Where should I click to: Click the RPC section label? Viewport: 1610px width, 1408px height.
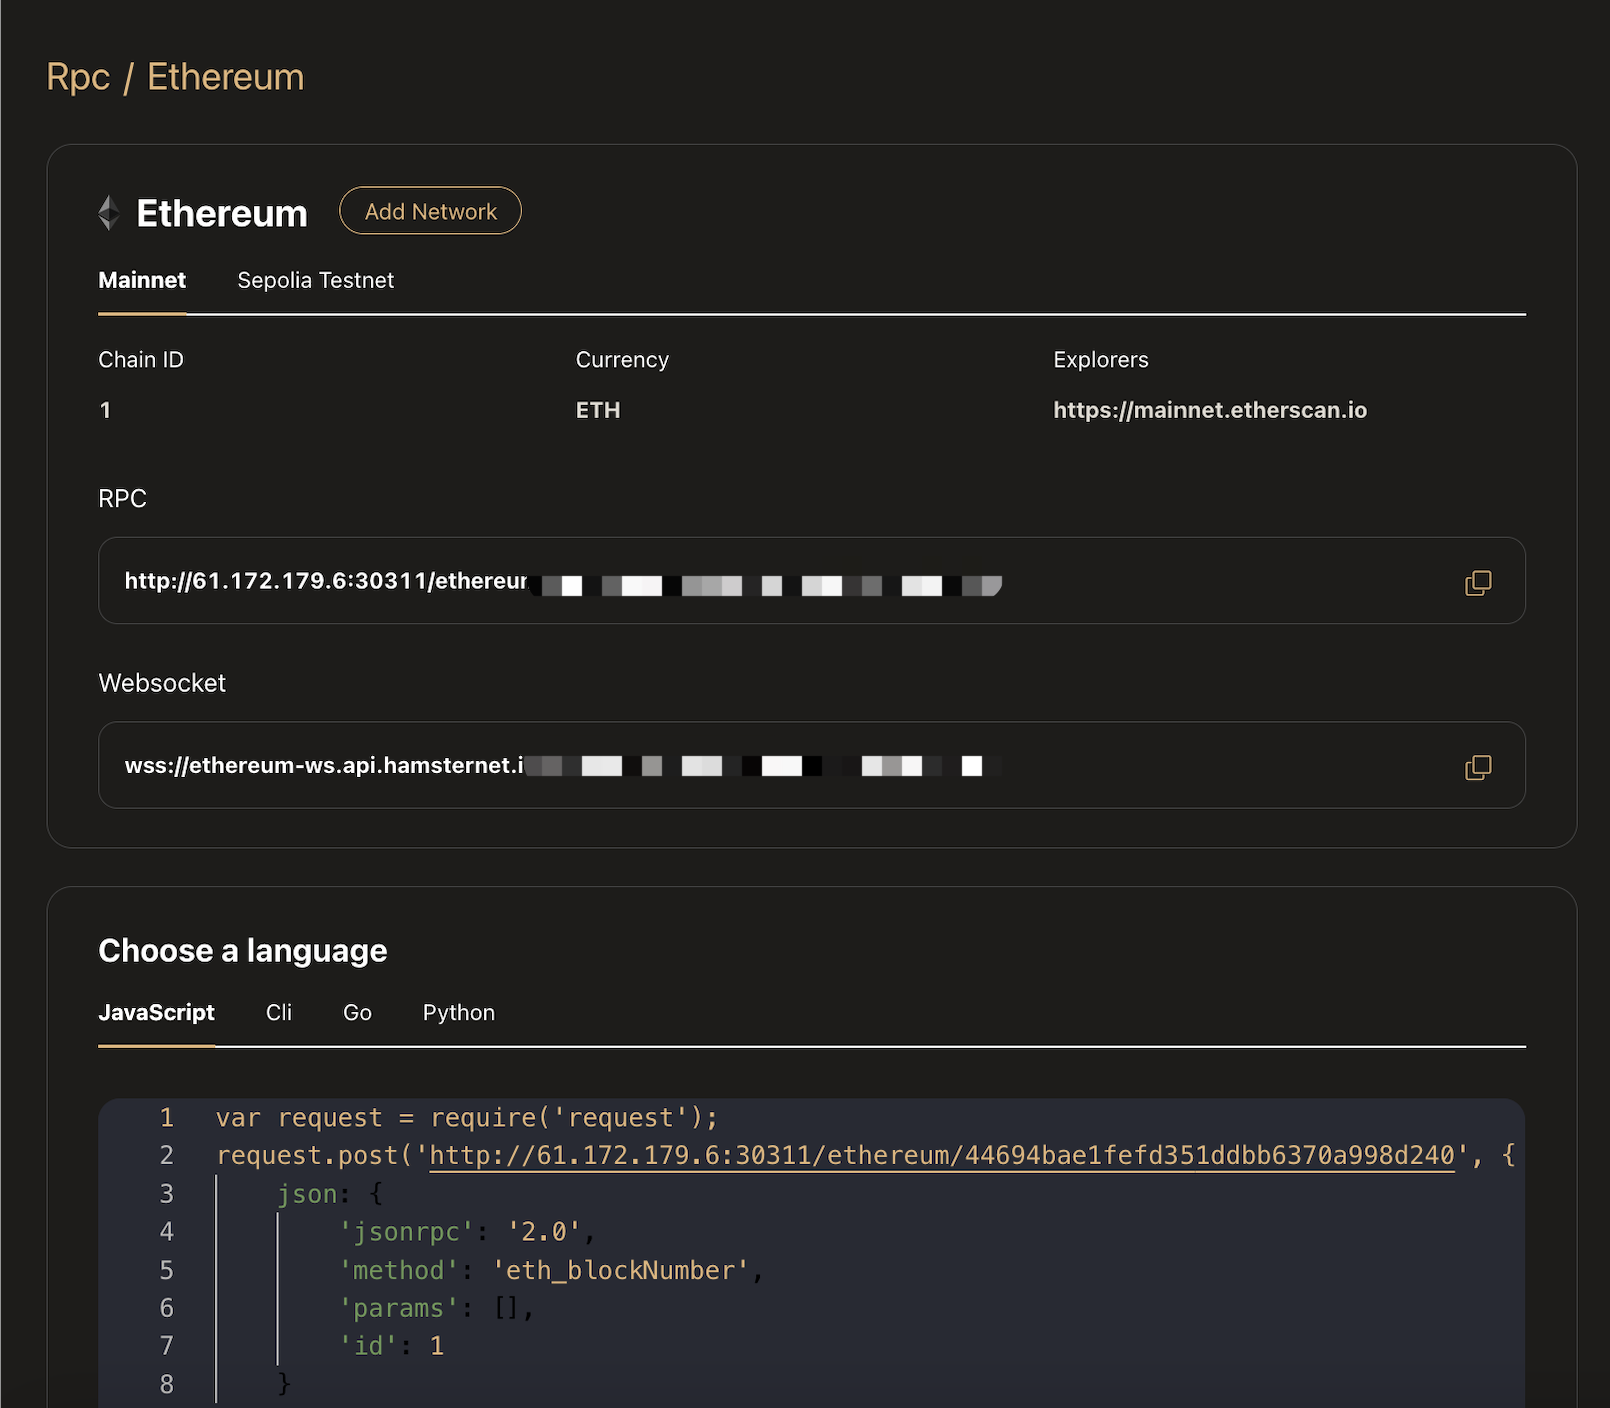point(122,499)
